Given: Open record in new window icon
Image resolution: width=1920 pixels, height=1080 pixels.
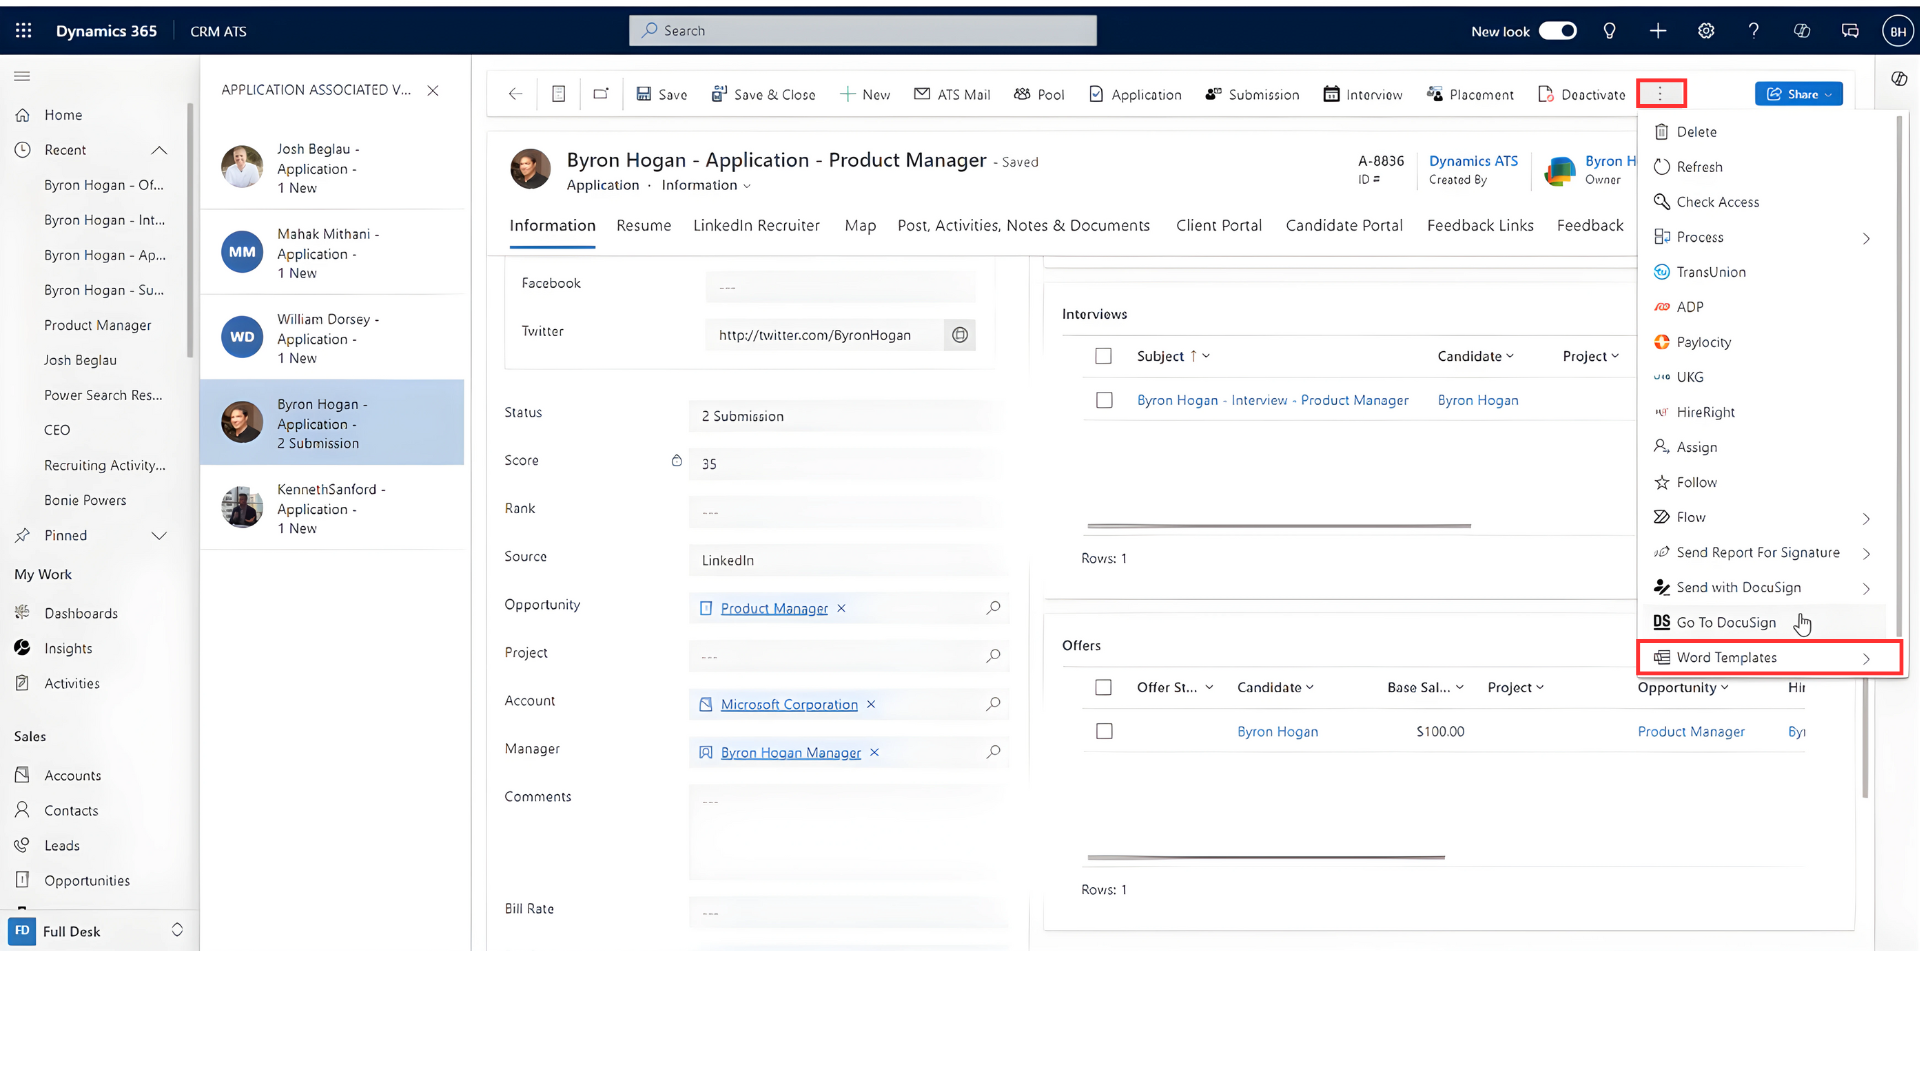Looking at the screenshot, I should [601, 94].
